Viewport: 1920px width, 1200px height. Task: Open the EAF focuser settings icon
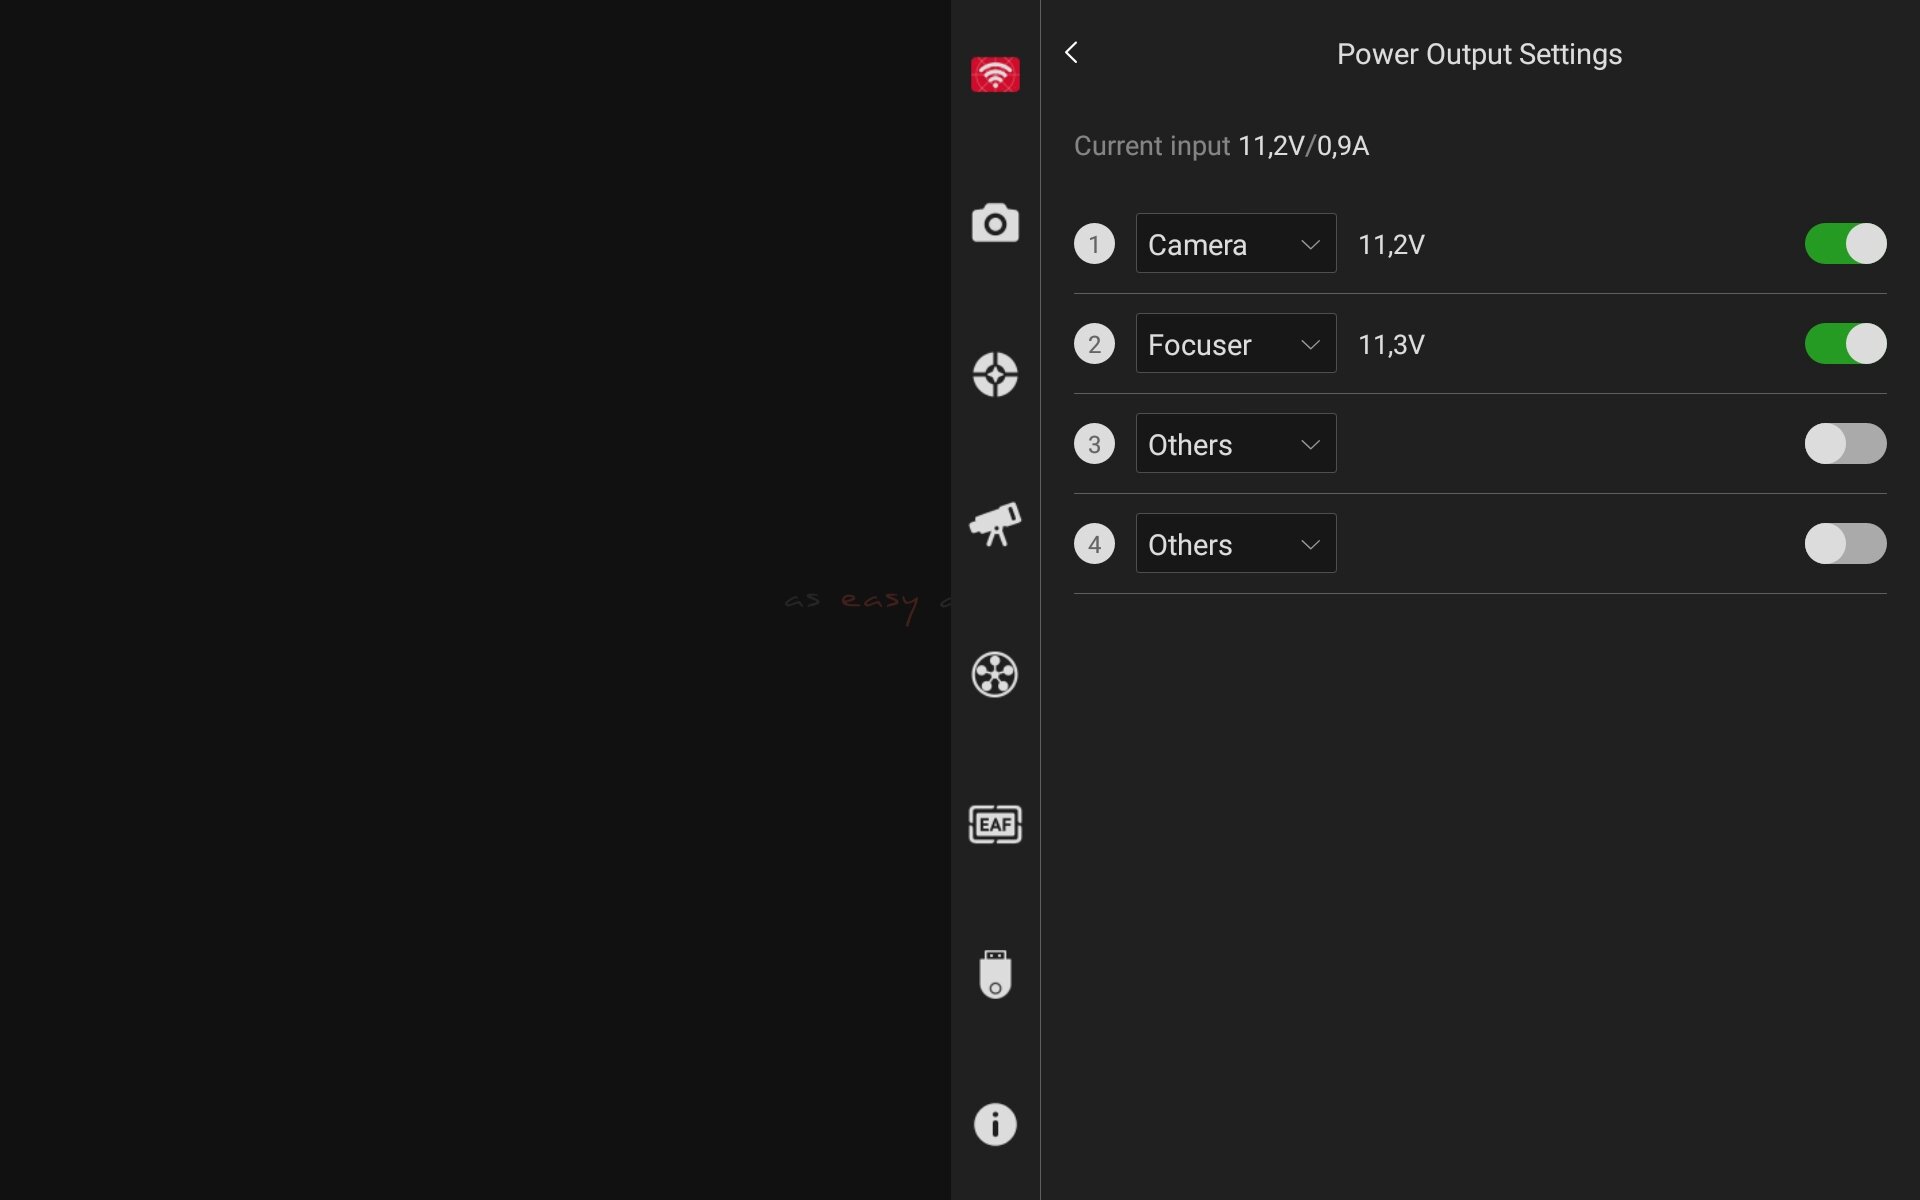tap(994, 824)
